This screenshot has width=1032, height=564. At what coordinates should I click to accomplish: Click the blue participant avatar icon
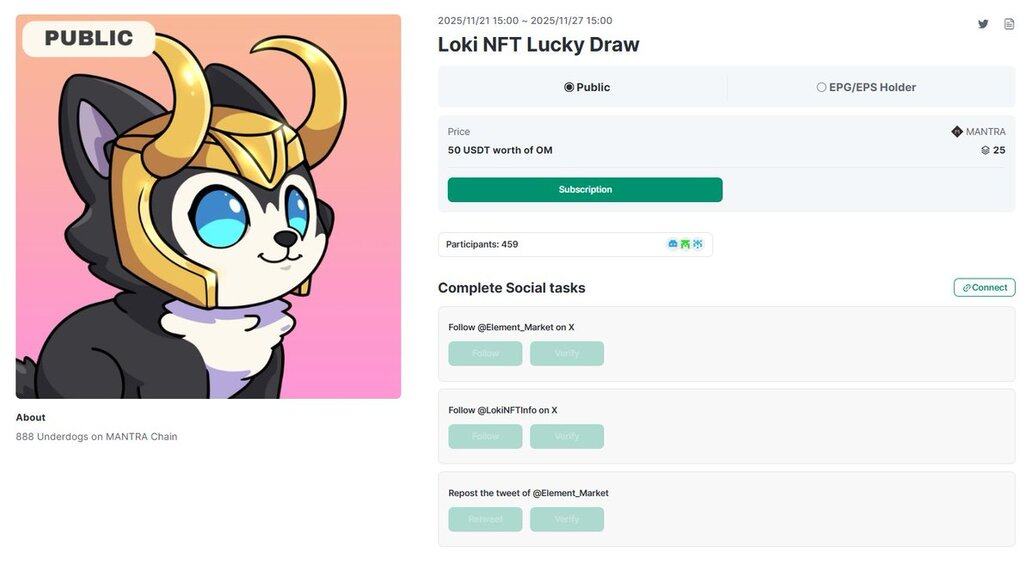coord(673,244)
